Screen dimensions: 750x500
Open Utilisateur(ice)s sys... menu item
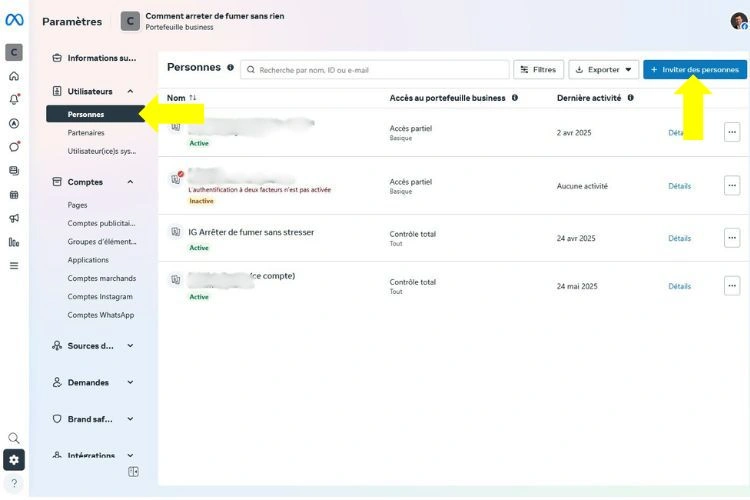tap(101, 151)
